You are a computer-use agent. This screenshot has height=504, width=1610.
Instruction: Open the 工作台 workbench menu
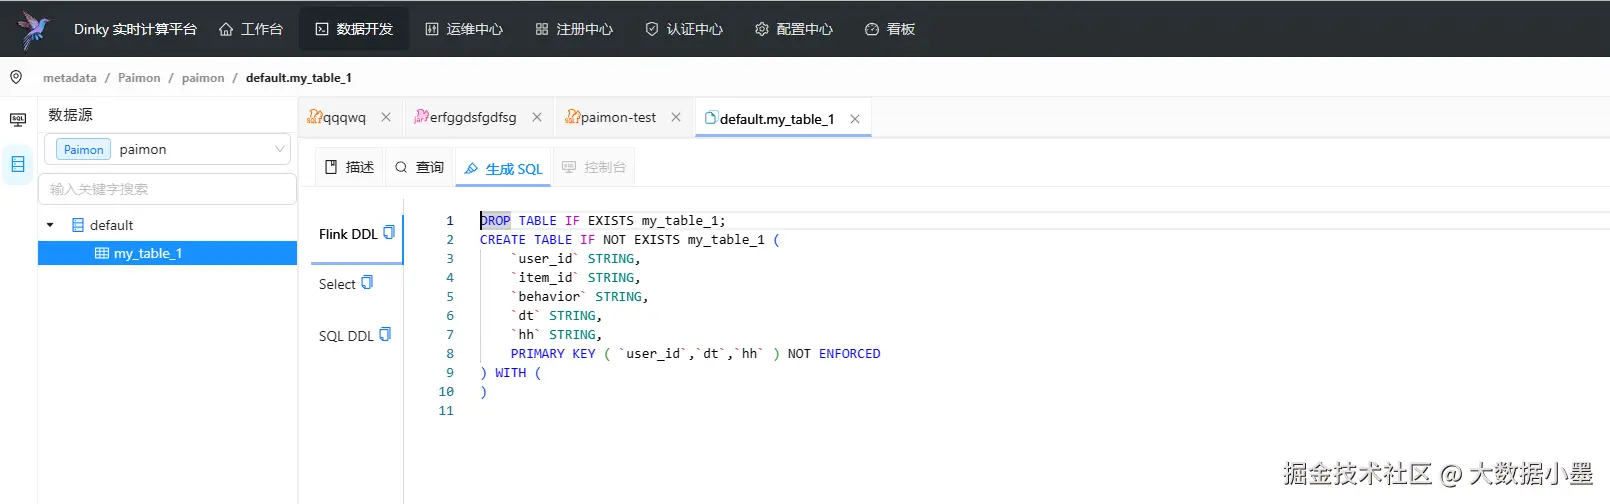pos(251,29)
